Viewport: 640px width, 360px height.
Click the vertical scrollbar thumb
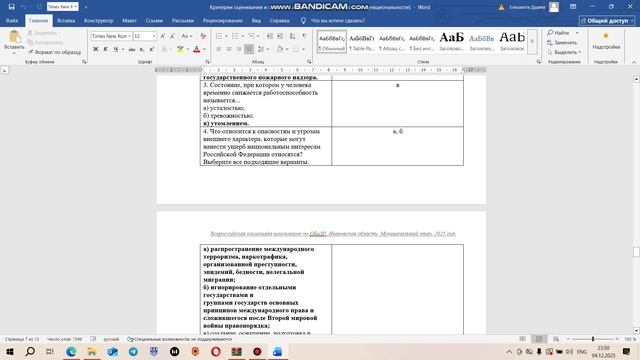click(636, 252)
